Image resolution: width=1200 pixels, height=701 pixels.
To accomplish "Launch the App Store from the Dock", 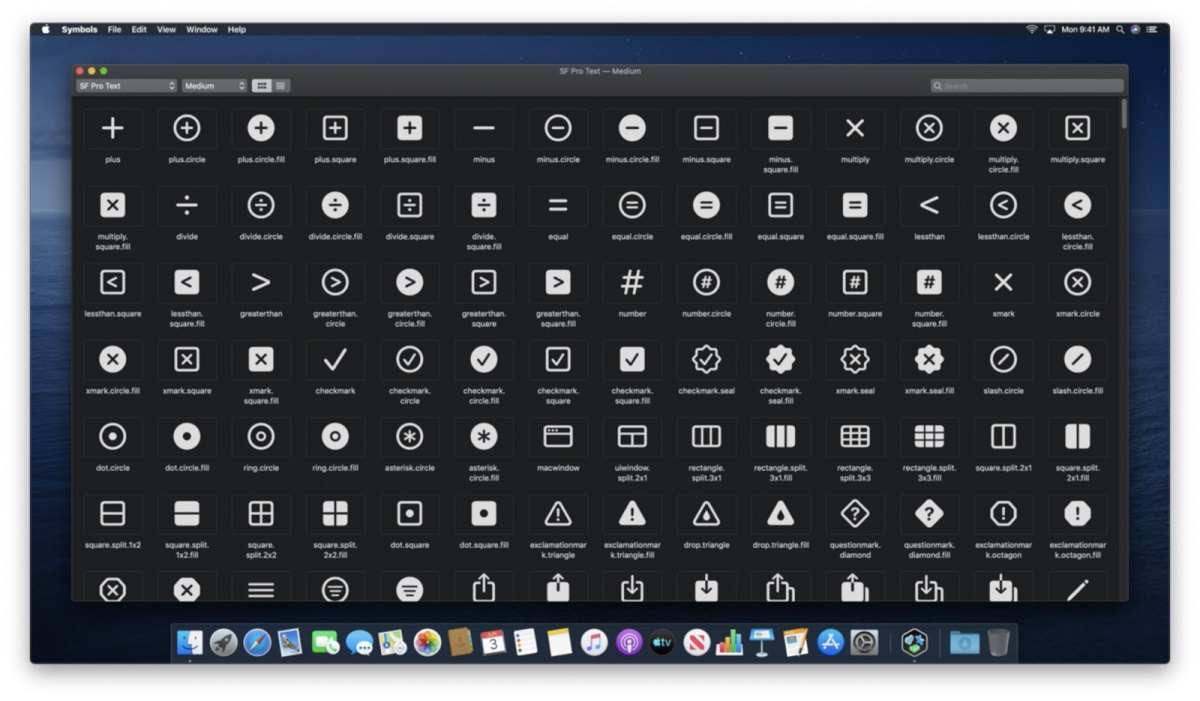I will (x=828, y=643).
